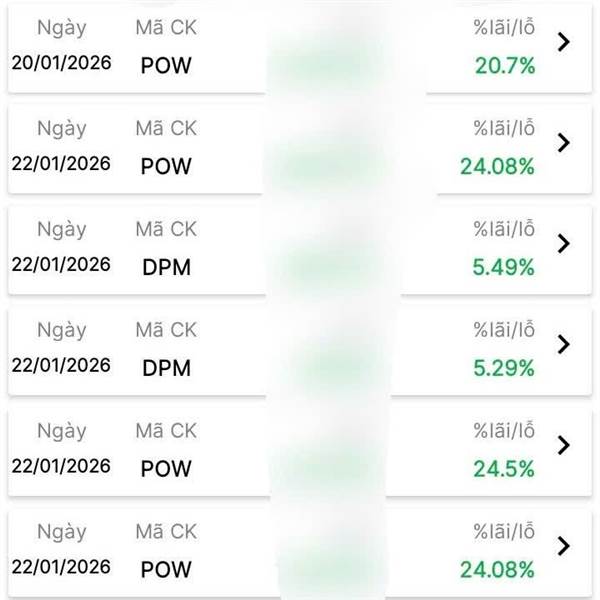Select the "%lãi/lỗ" label above 24.5%

tap(504, 431)
